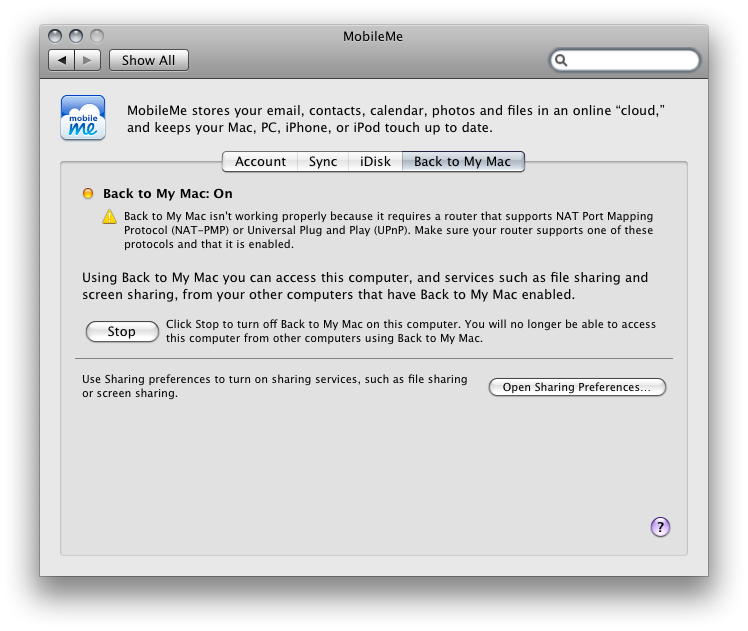Click the NAT-PMP router warning message
748x631 pixels.
(x=388, y=230)
